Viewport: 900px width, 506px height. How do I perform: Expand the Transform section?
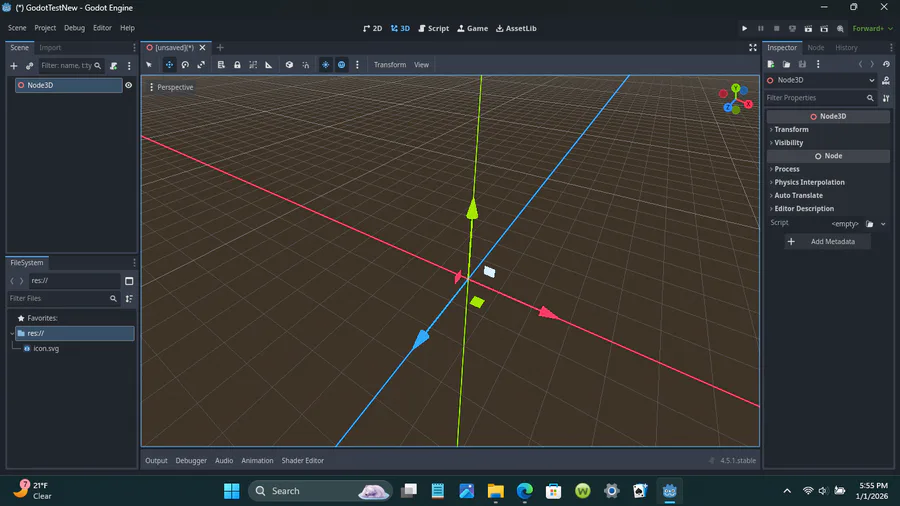click(828, 130)
